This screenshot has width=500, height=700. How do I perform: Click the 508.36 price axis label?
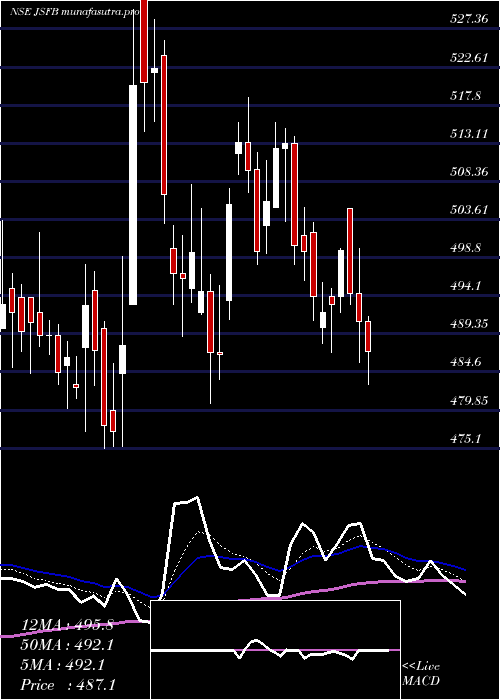[469, 172]
